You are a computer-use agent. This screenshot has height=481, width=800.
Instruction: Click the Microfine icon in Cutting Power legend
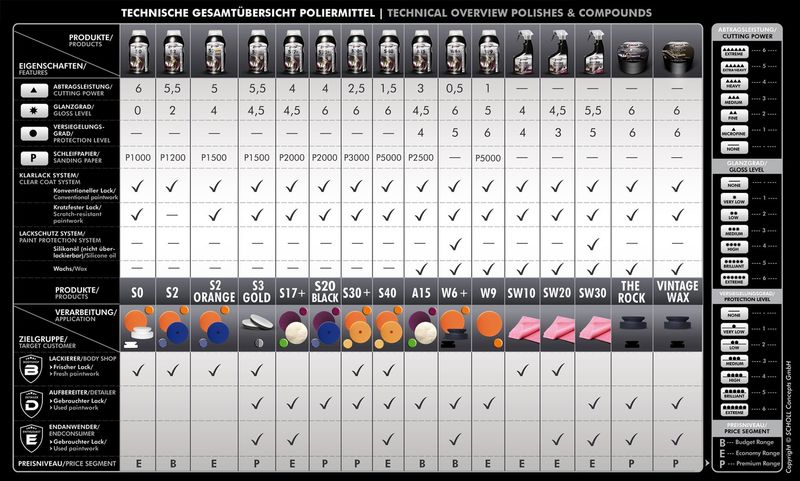(x=735, y=131)
